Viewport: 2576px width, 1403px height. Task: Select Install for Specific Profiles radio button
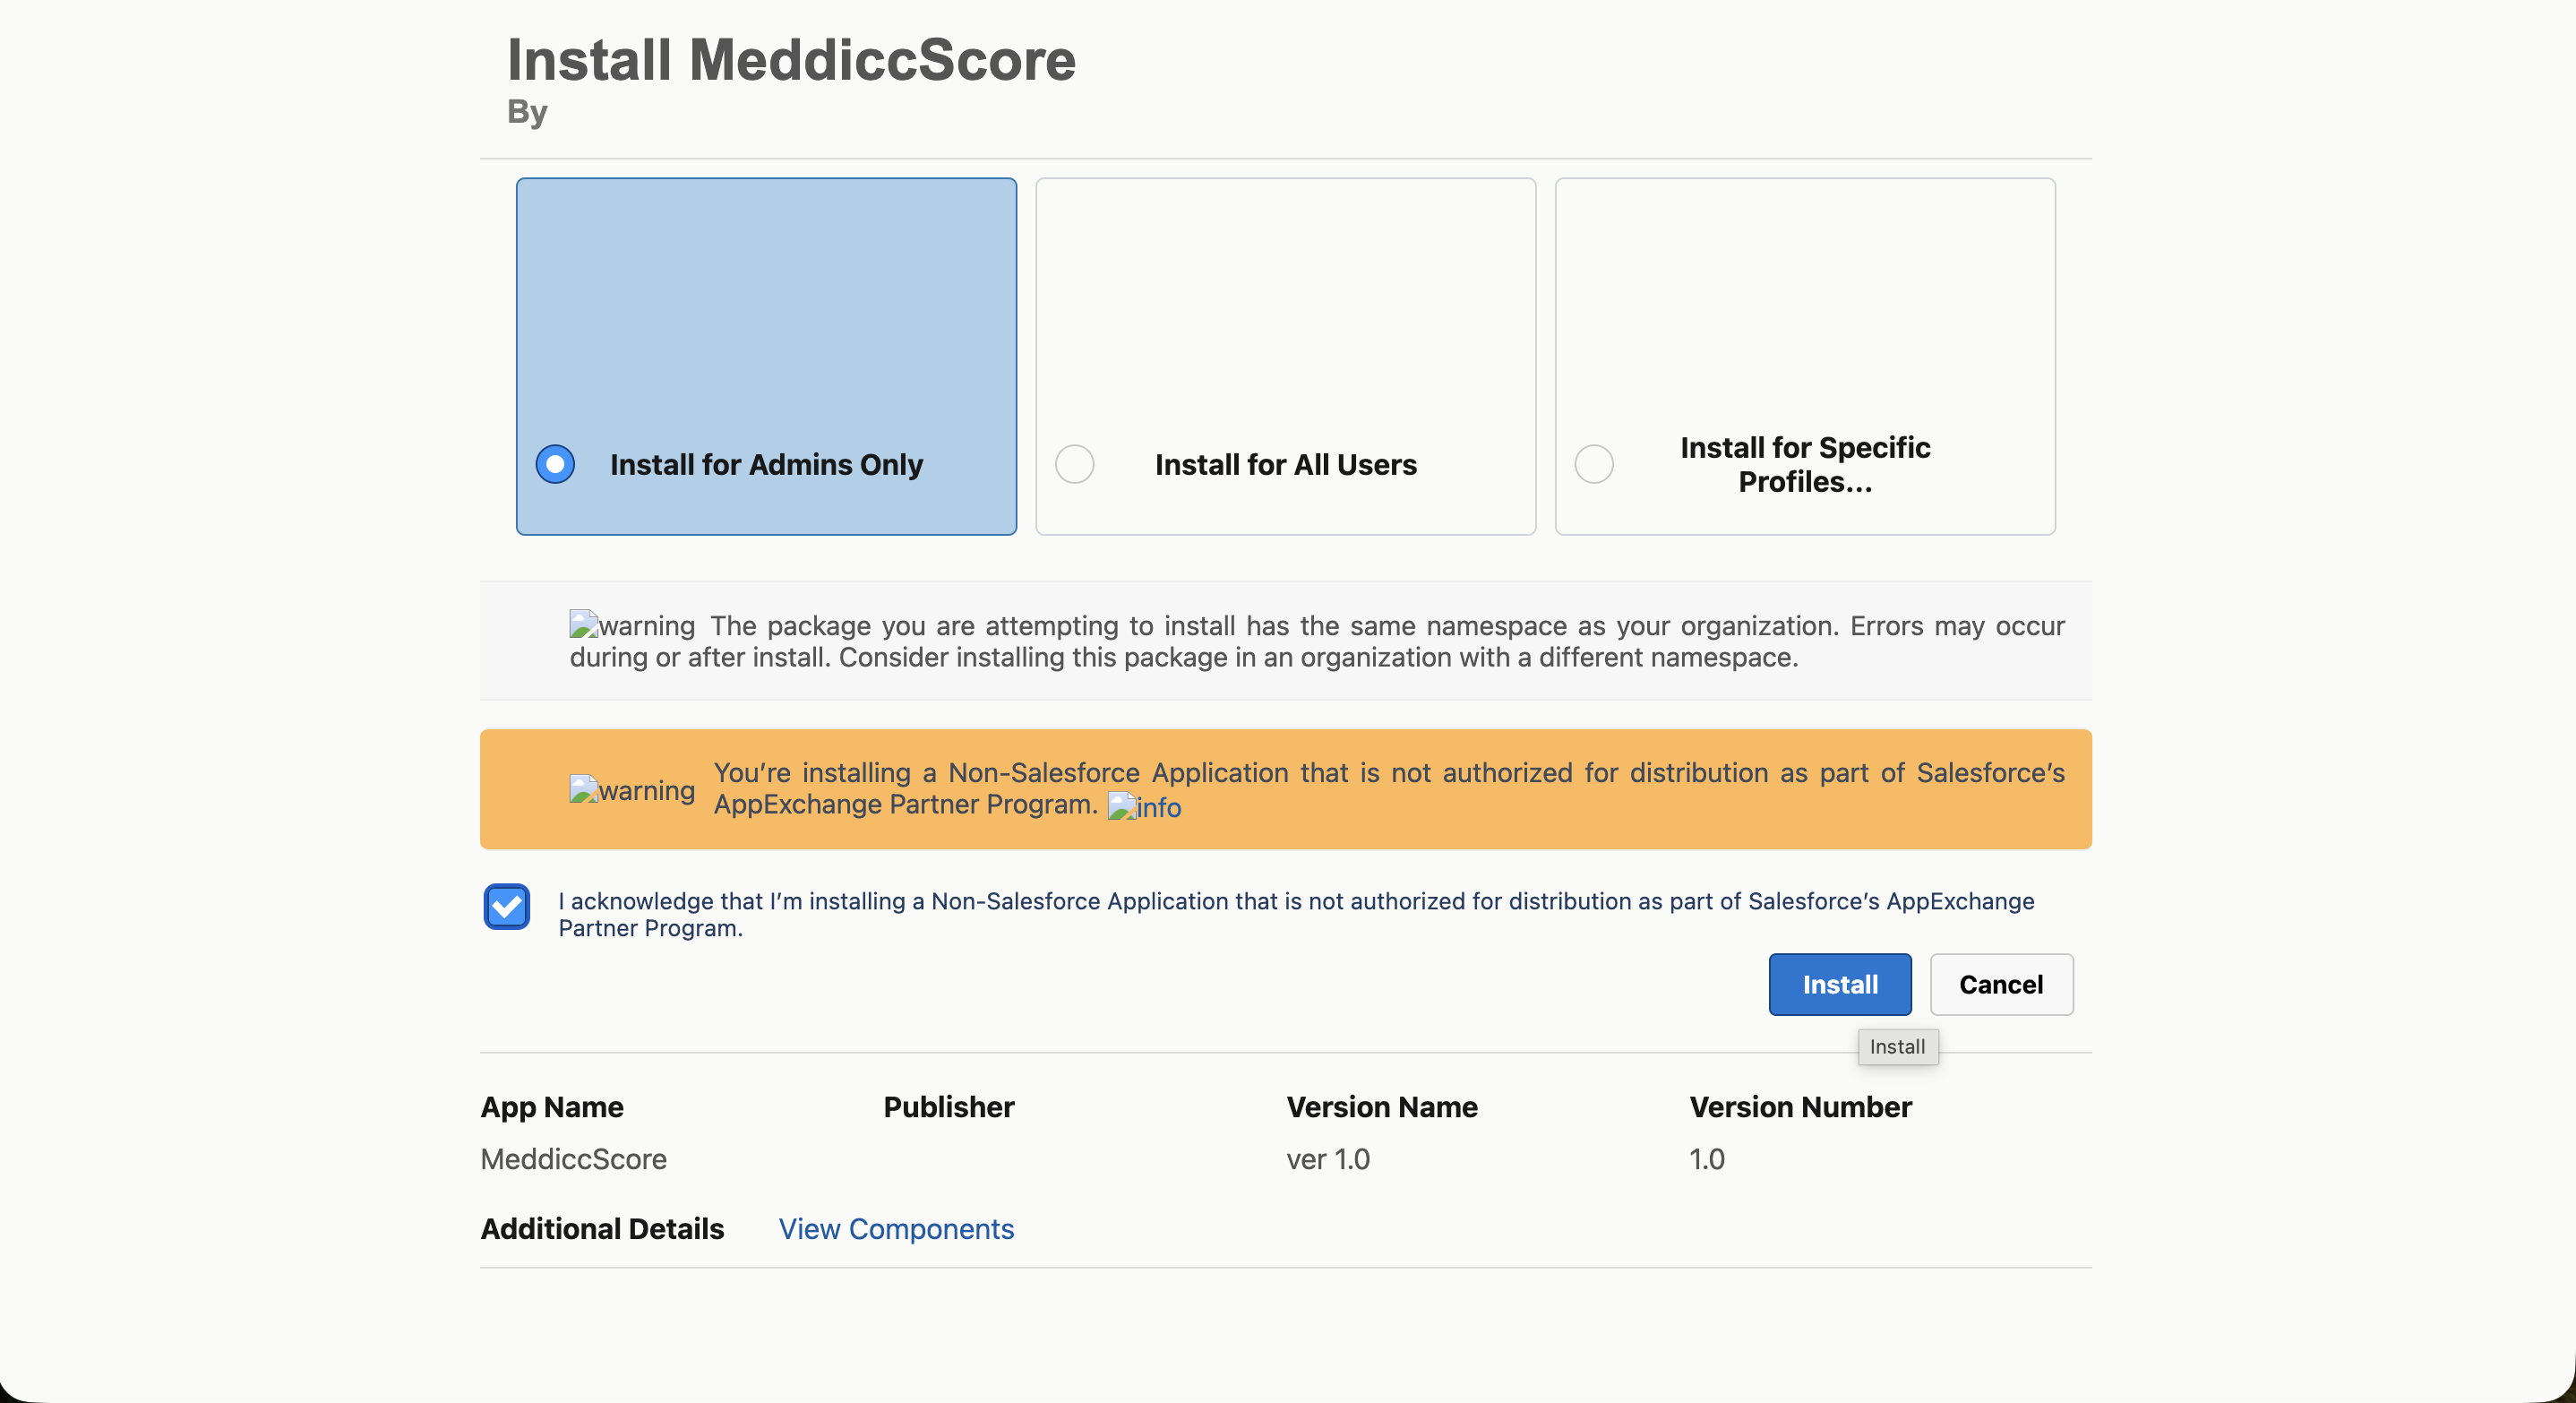[x=1594, y=464]
